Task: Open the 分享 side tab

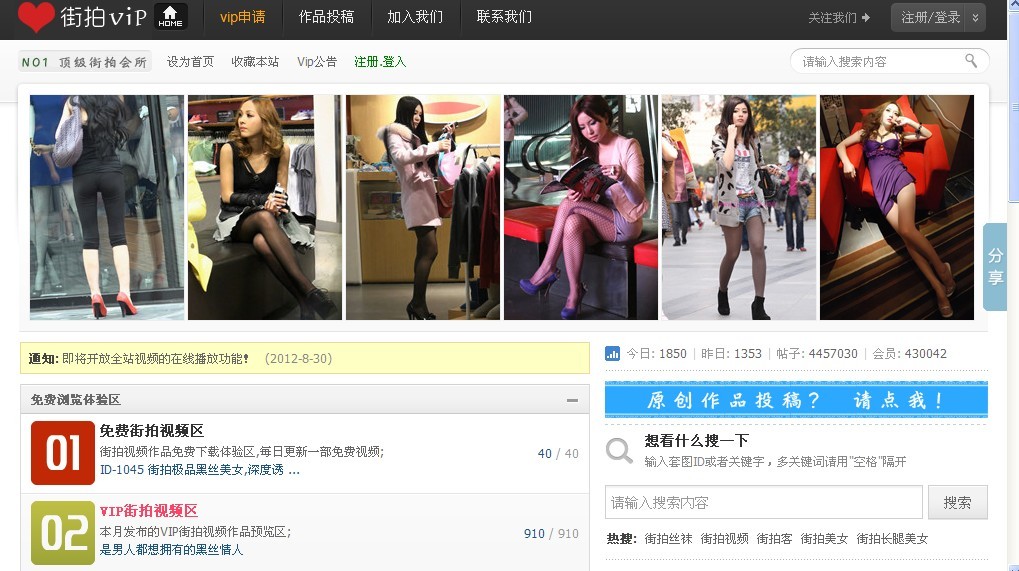Action: [995, 266]
